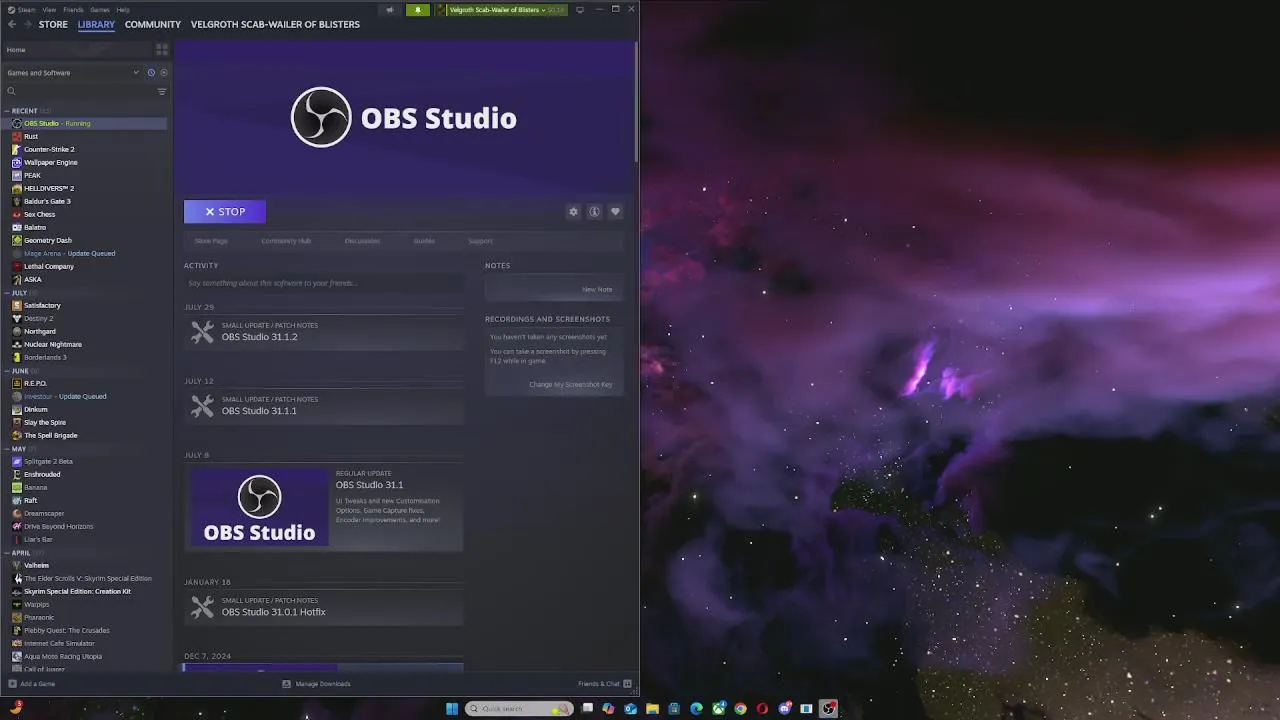Open the VELGROTH SCAB-WAILER OF BLISTERS profile tab
The image size is (1280, 720).
(275, 24)
